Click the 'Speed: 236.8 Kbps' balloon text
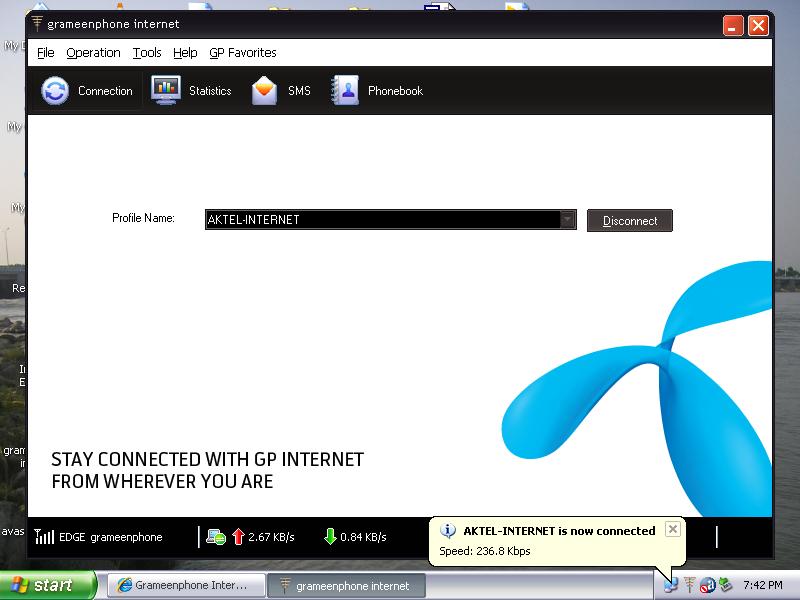 coord(485,551)
